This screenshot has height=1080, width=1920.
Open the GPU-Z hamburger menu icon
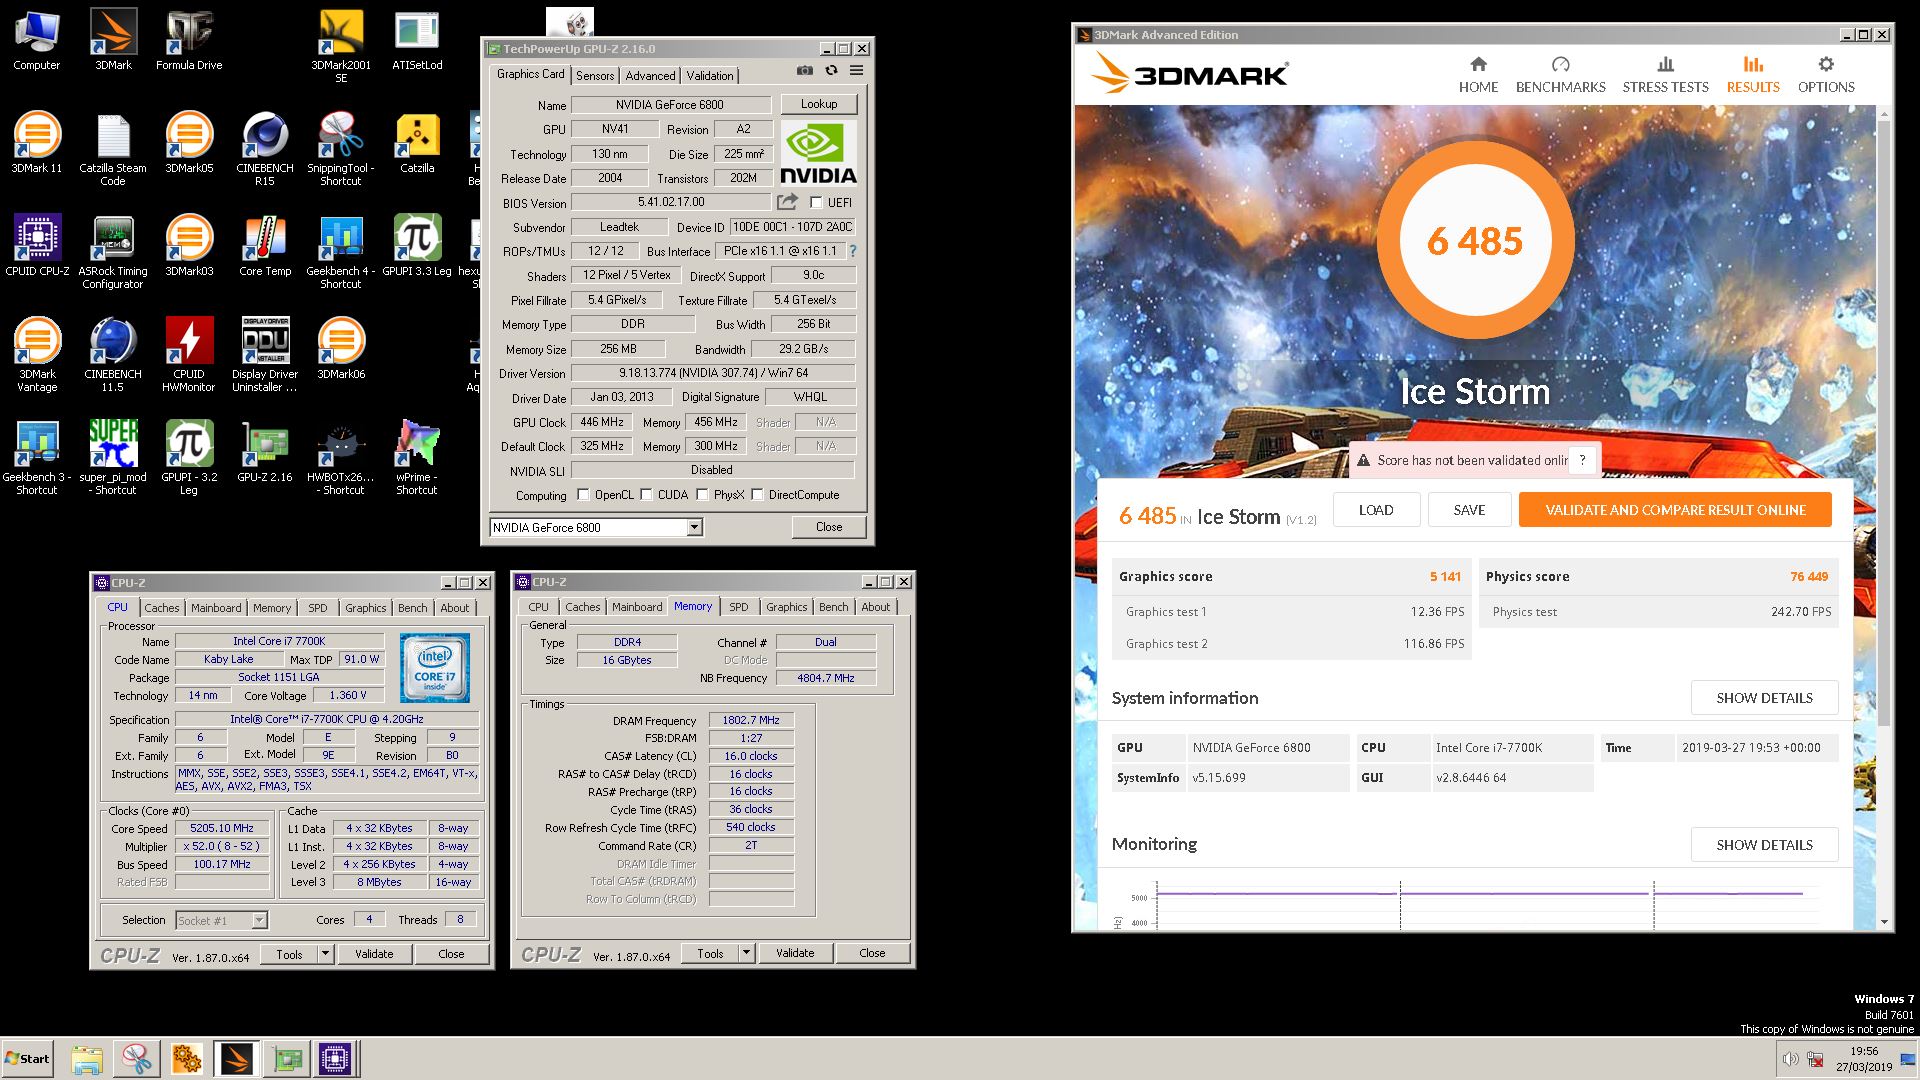pyautogui.click(x=856, y=71)
